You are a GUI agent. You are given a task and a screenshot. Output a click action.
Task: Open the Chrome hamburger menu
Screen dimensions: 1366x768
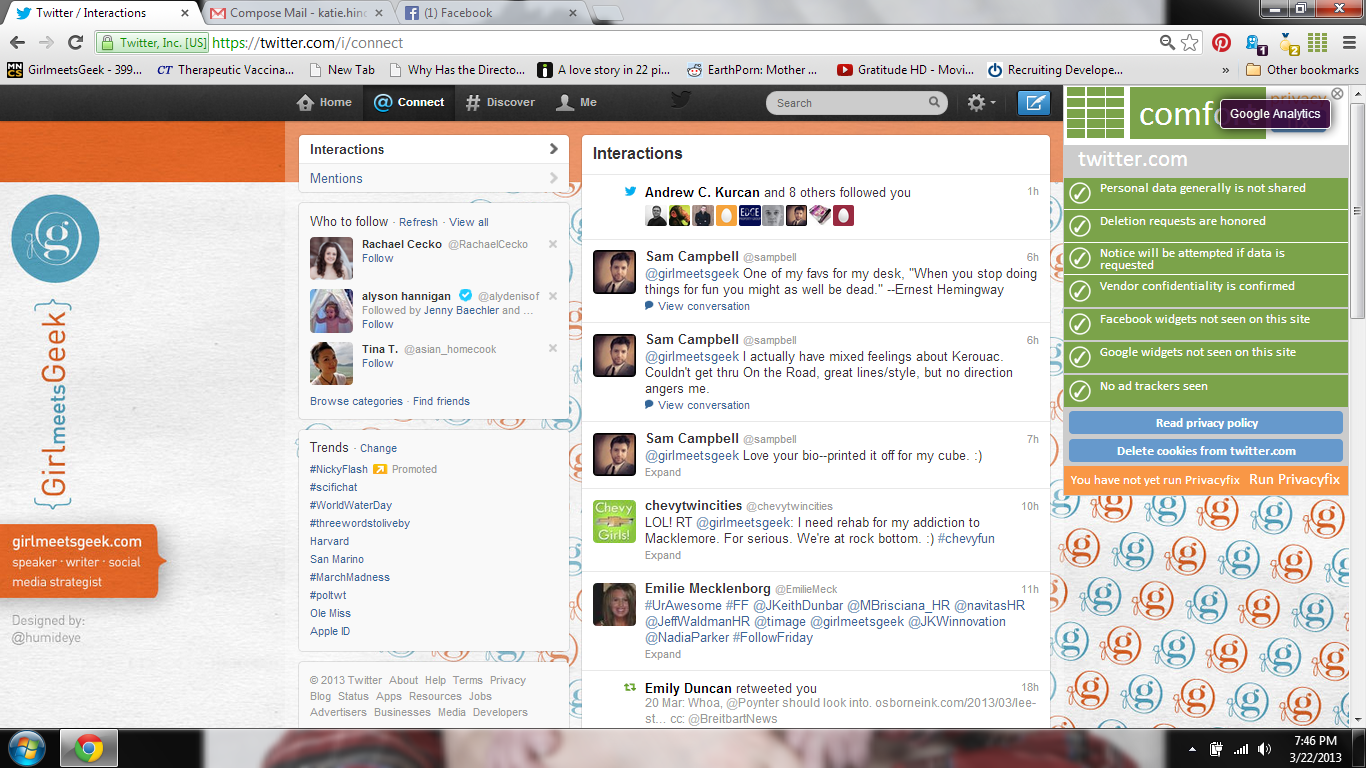tap(1347, 43)
